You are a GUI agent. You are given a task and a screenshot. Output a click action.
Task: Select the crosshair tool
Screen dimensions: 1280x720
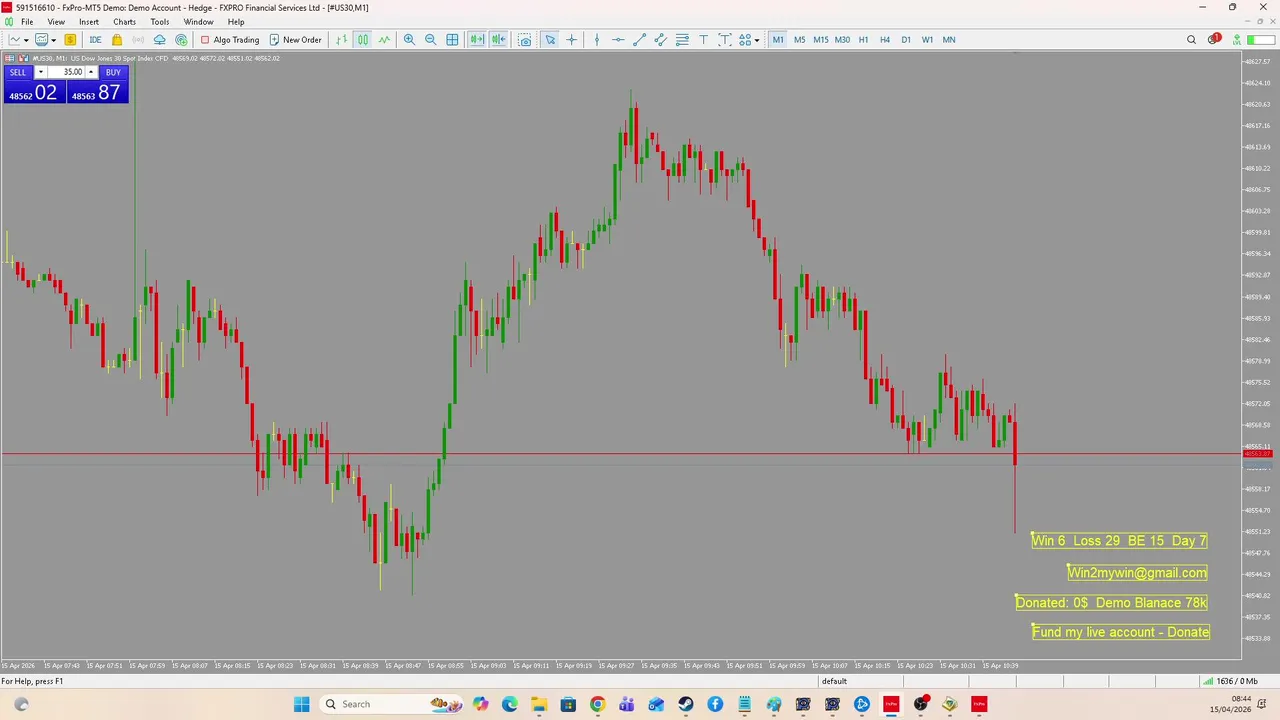coord(572,40)
